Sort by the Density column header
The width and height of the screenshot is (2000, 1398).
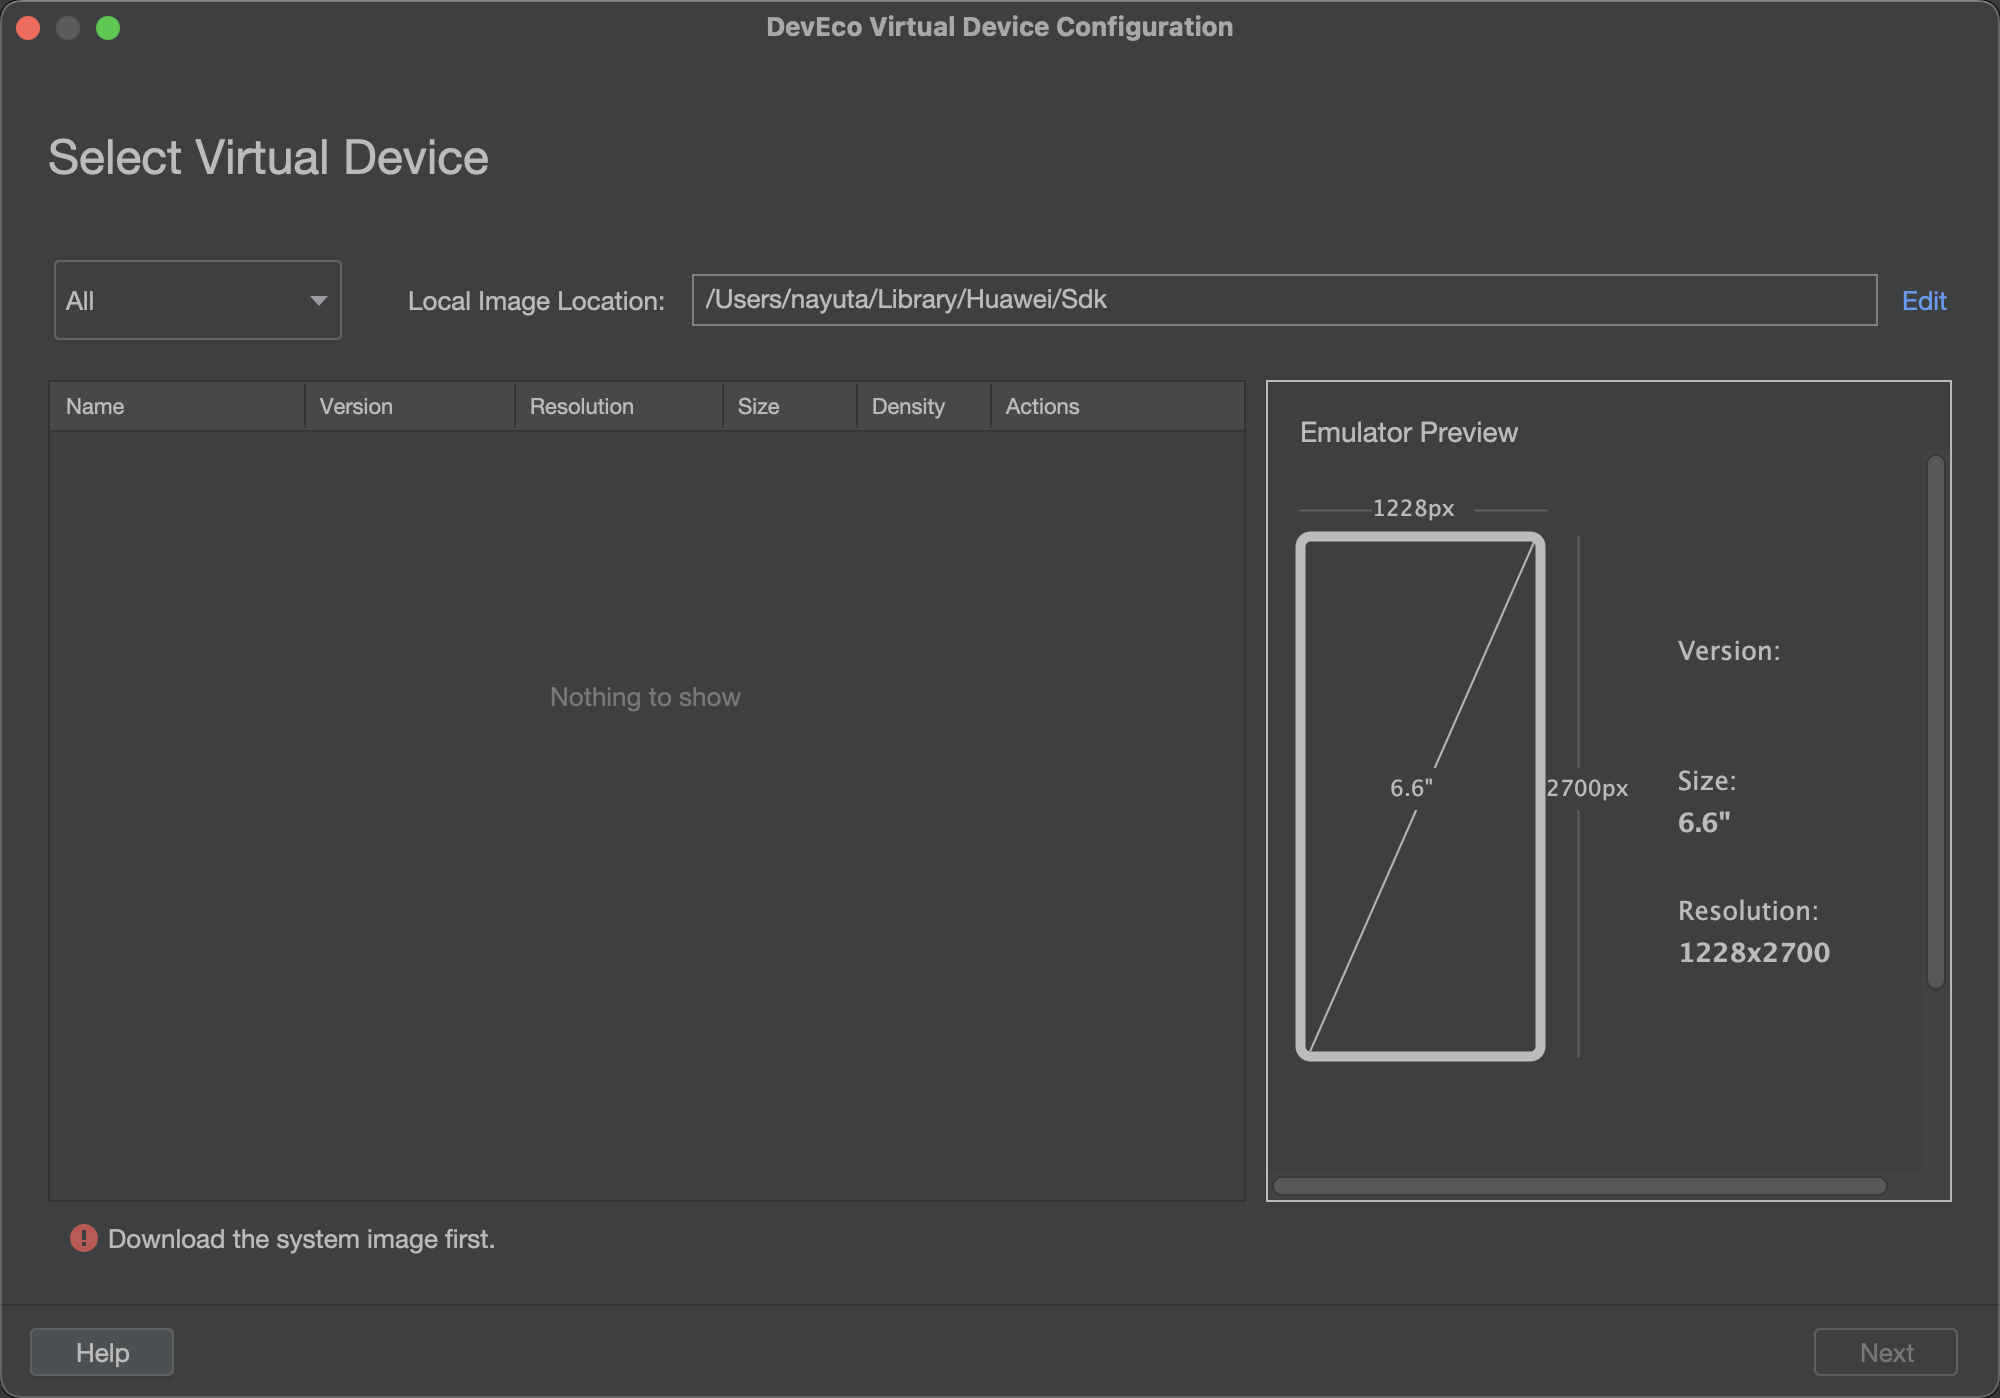[x=924, y=406]
